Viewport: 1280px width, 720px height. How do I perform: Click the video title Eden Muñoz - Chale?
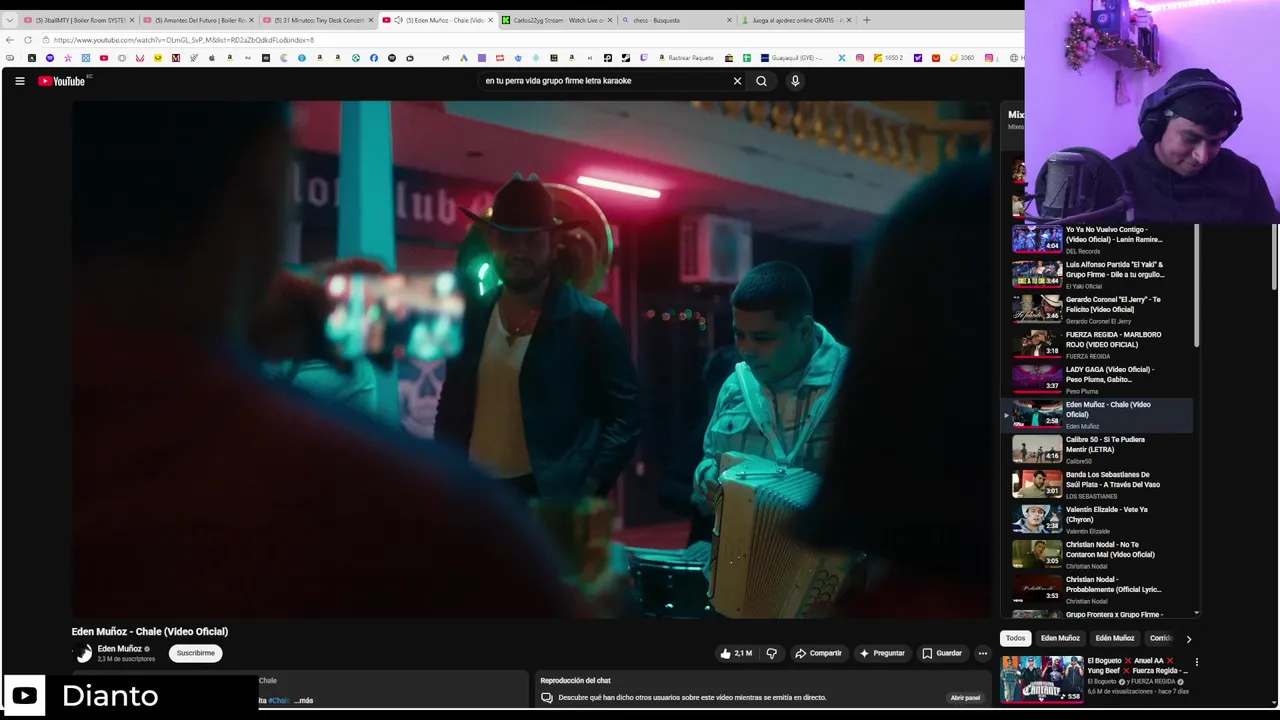(150, 632)
